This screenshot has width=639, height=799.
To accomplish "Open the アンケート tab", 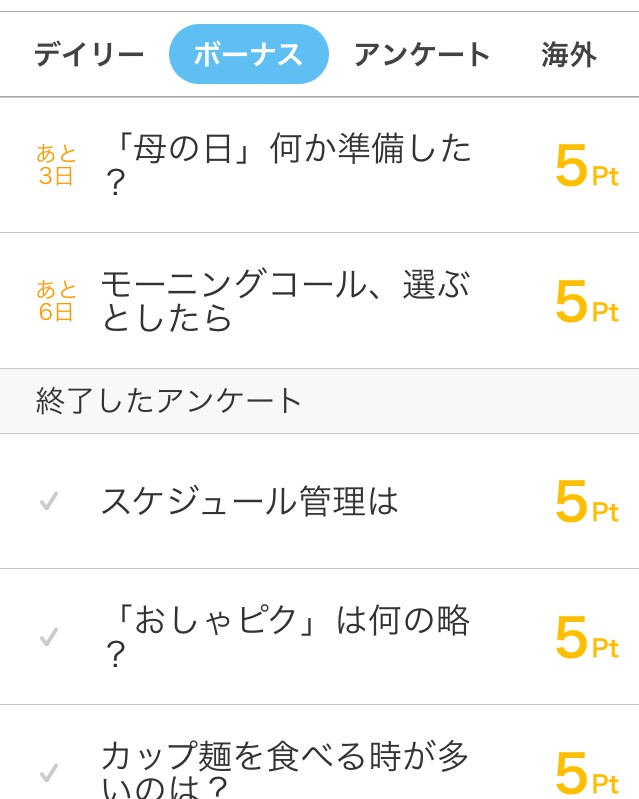I will click(421, 55).
